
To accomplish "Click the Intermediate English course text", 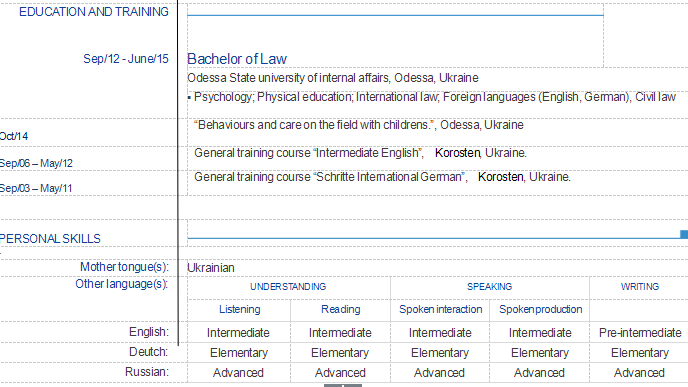I will pos(360,153).
